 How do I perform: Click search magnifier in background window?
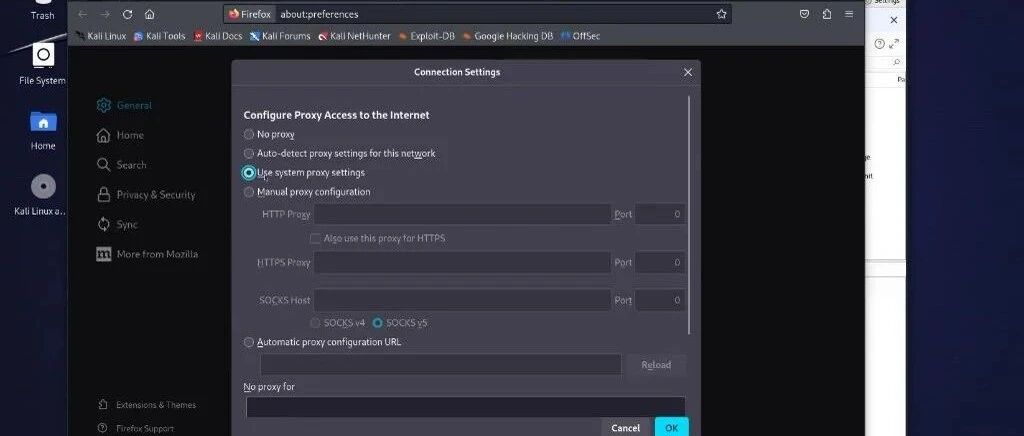tap(897, 62)
